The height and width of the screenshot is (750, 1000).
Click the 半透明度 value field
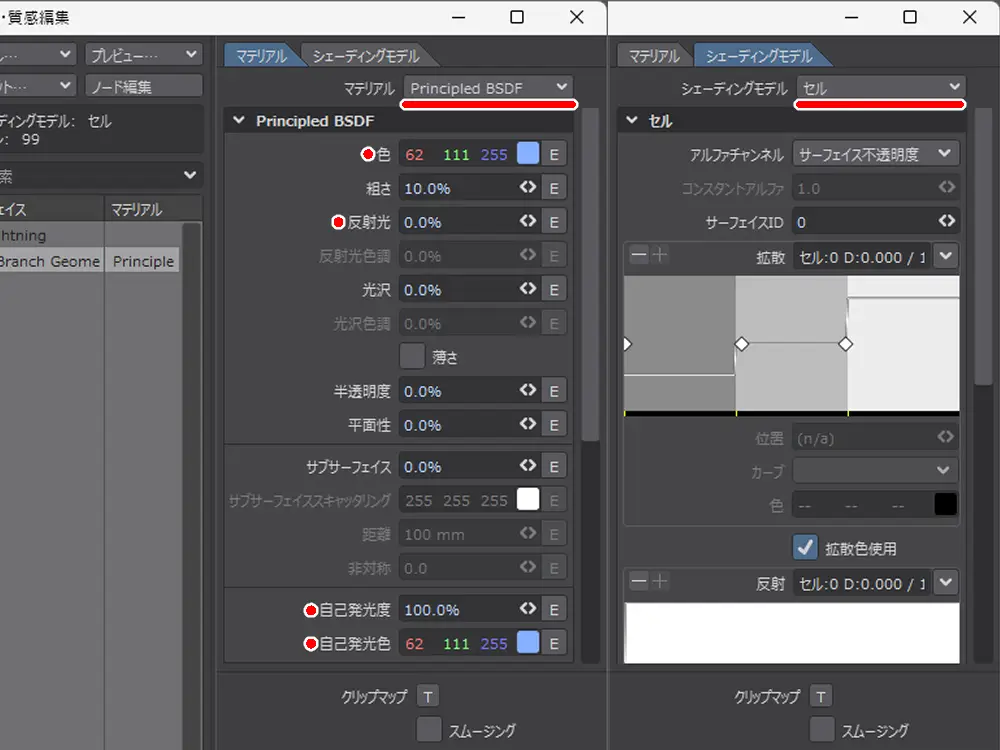457,391
